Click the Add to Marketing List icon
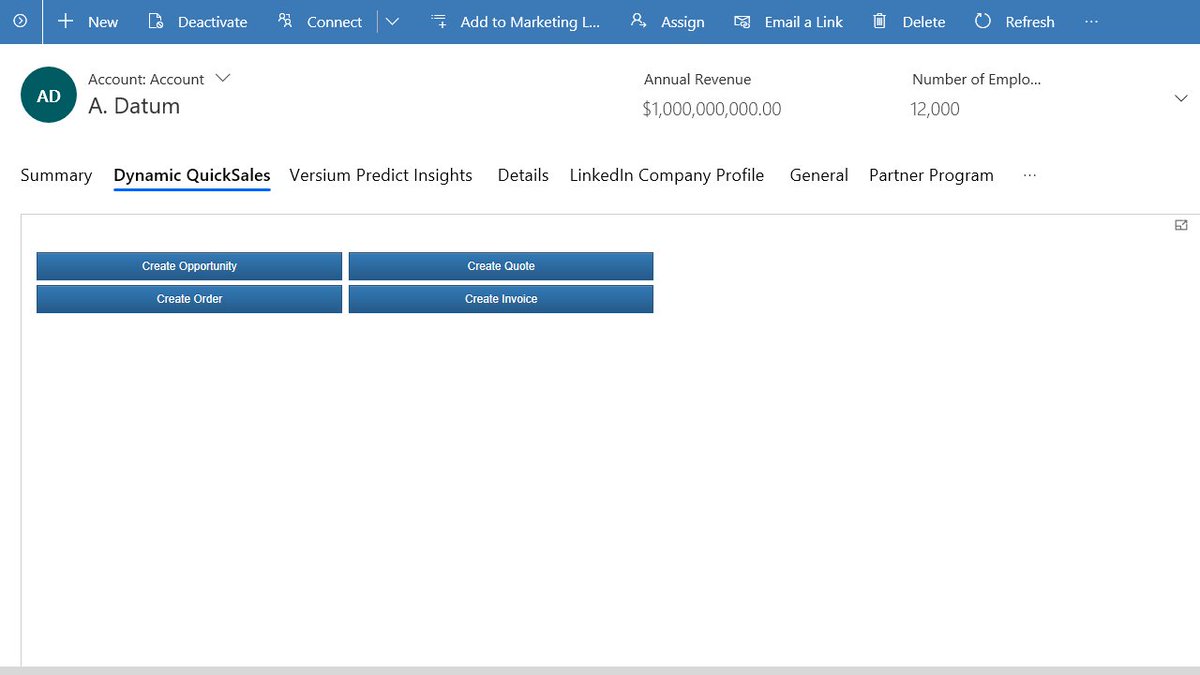Screen dimensions: 1200x675 coord(438,21)
